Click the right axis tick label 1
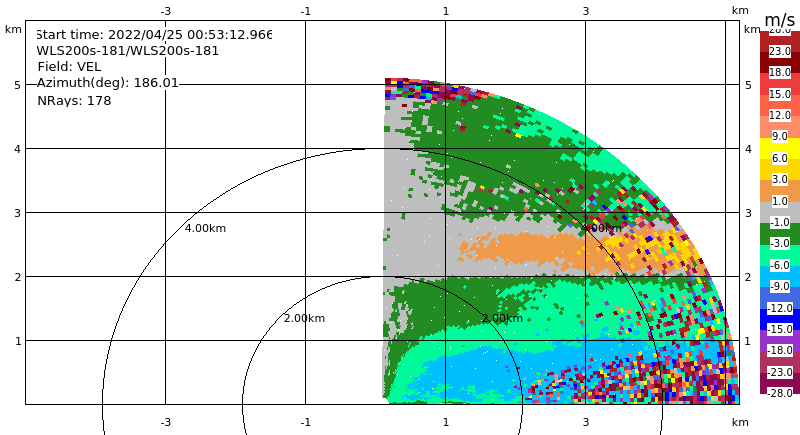Image resolution: width=800 pixels, height=435 pixels. click(748, 341)
